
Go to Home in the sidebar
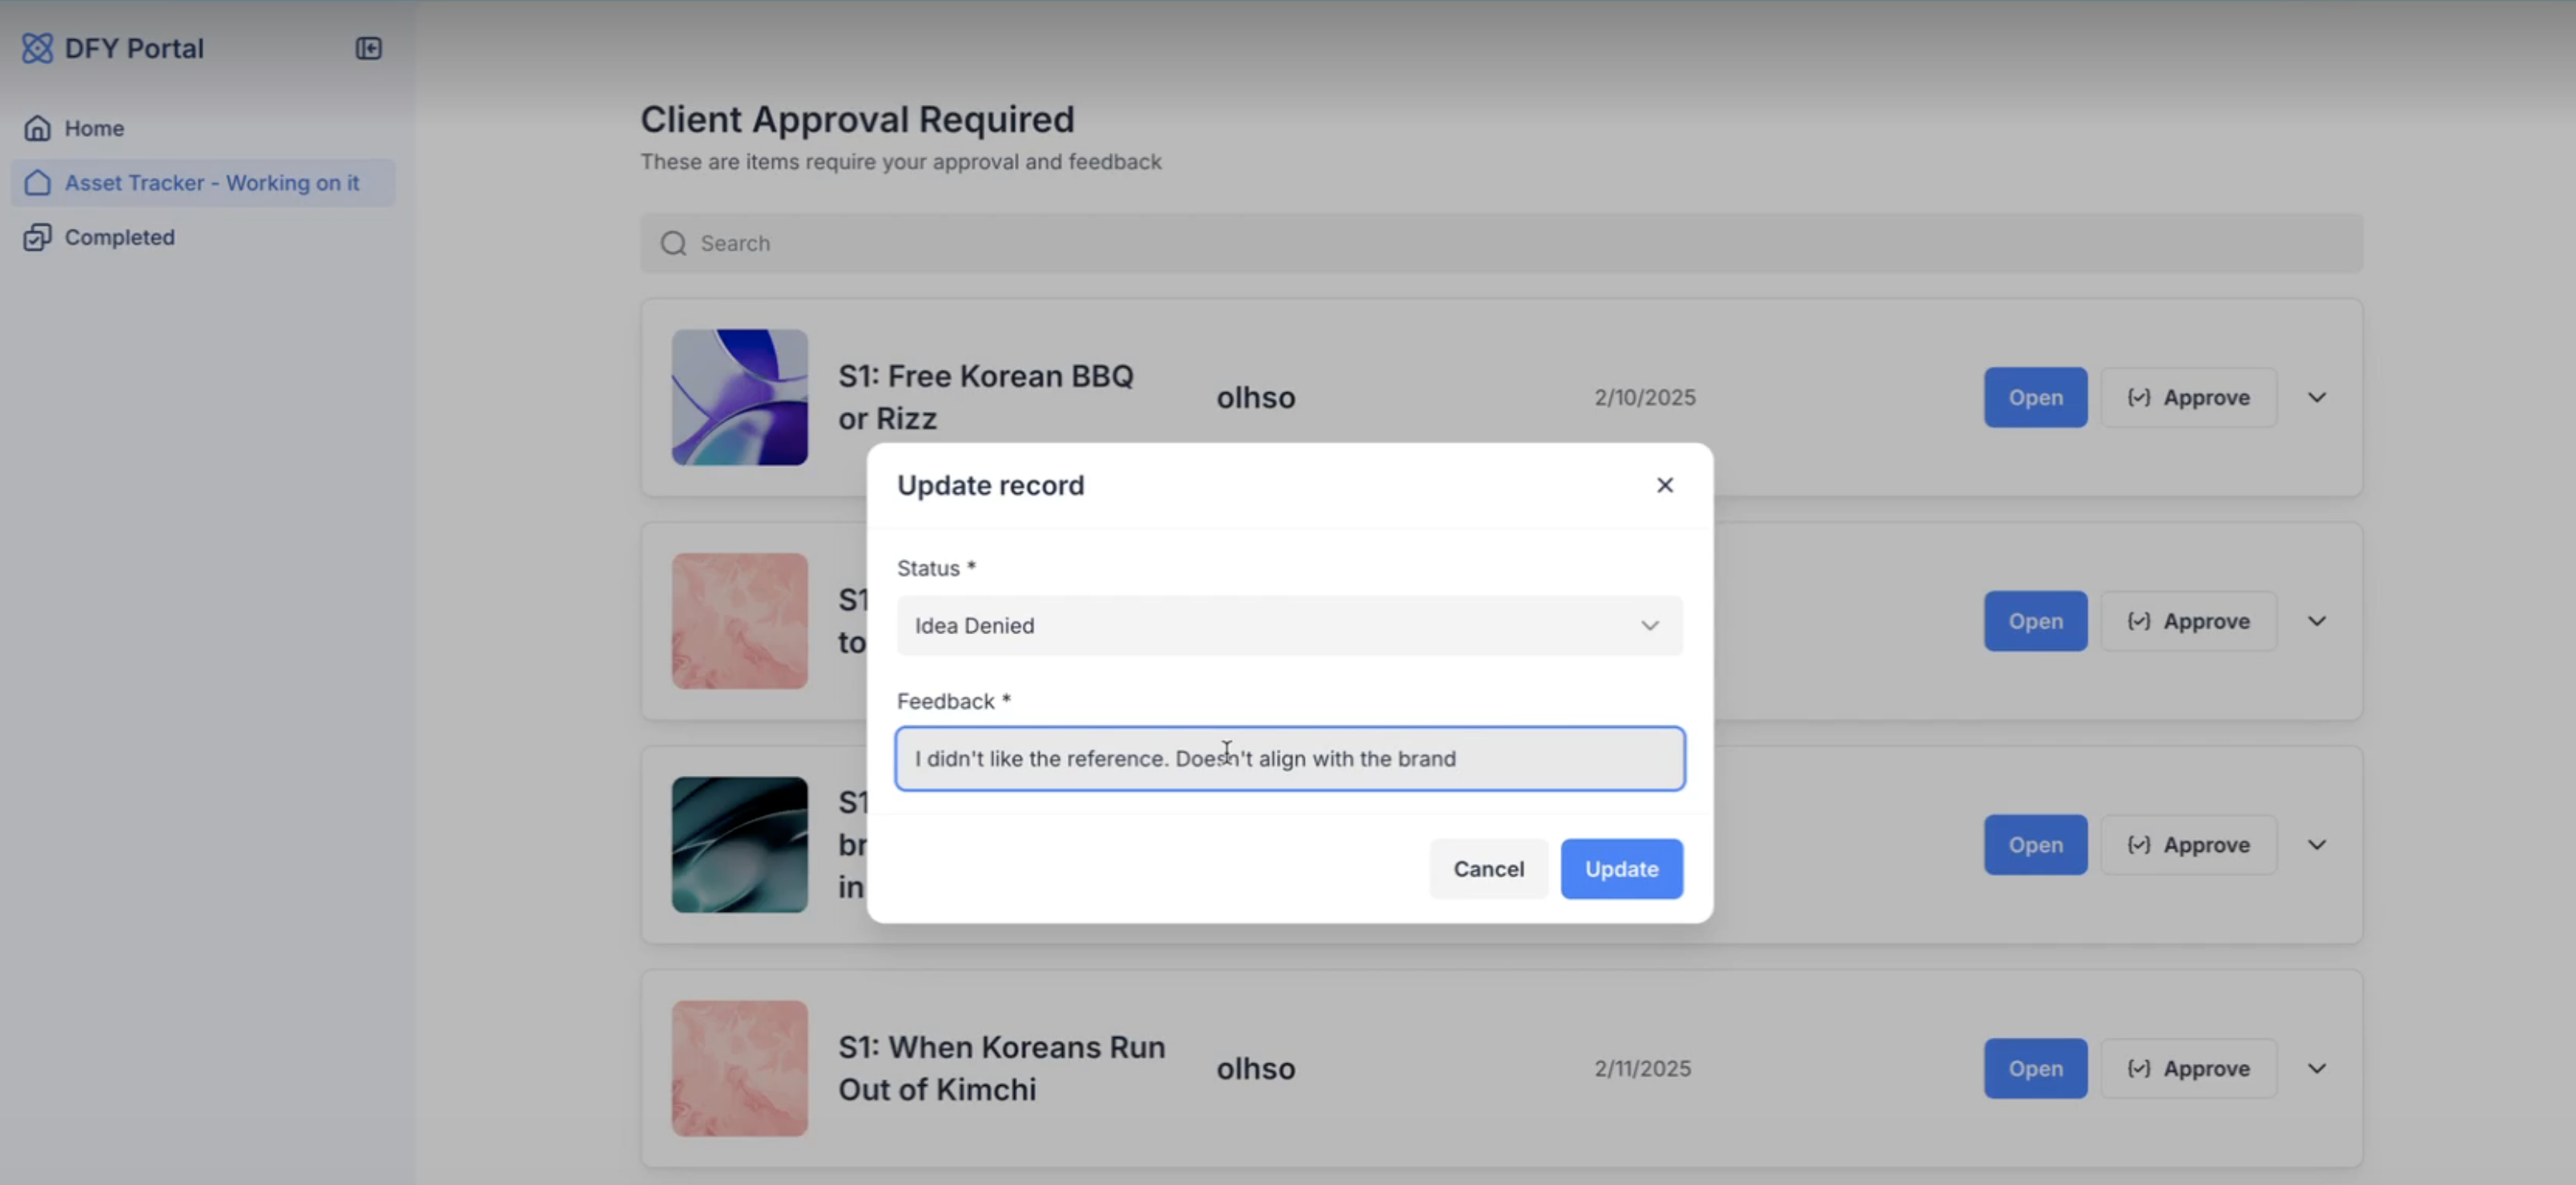203,128
